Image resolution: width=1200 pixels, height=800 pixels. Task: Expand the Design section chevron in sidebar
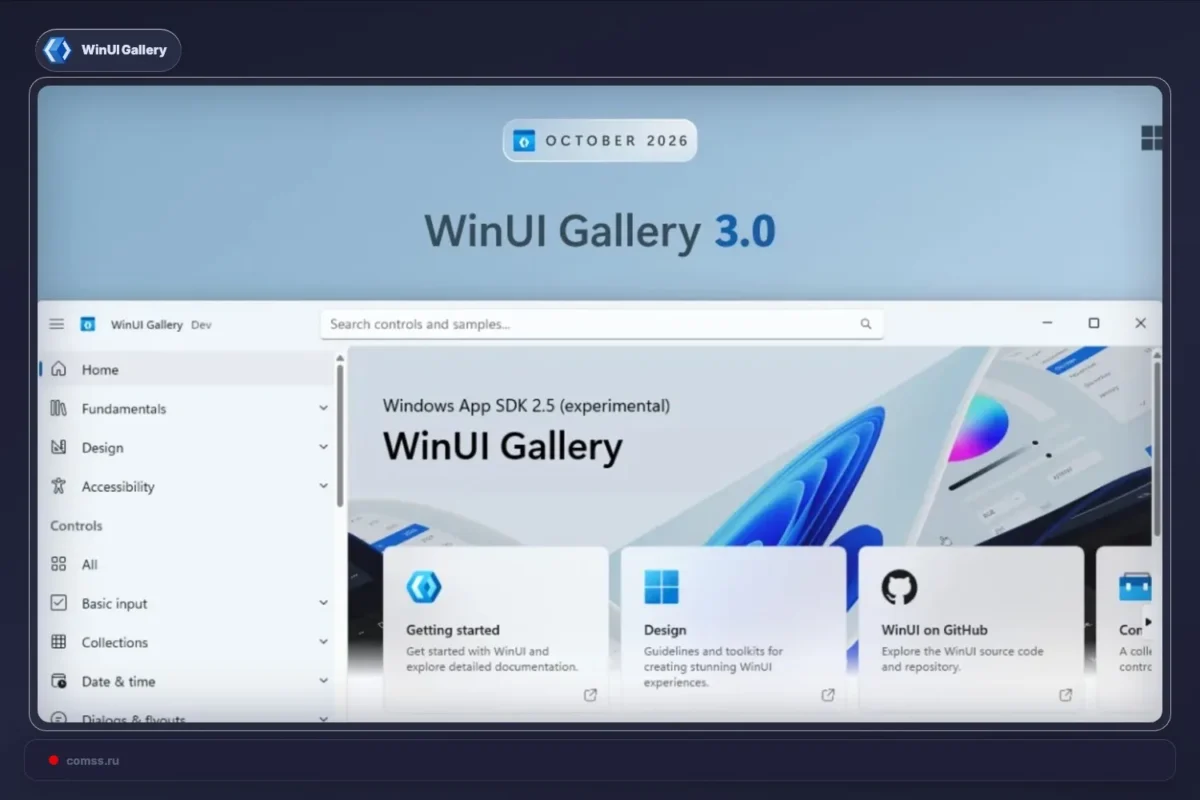[x=323, y=447]
